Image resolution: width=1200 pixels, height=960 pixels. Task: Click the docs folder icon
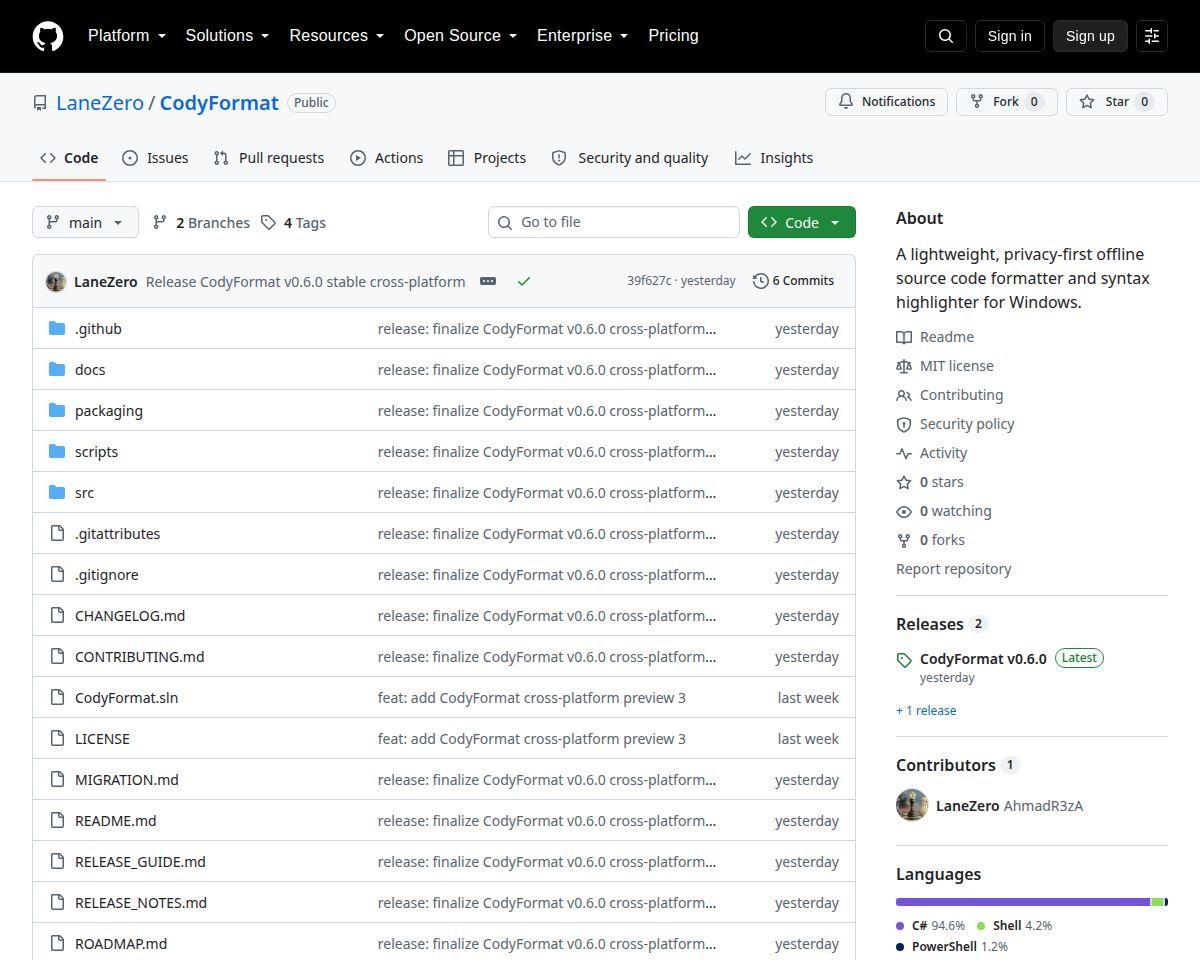[x=57, y=369]
